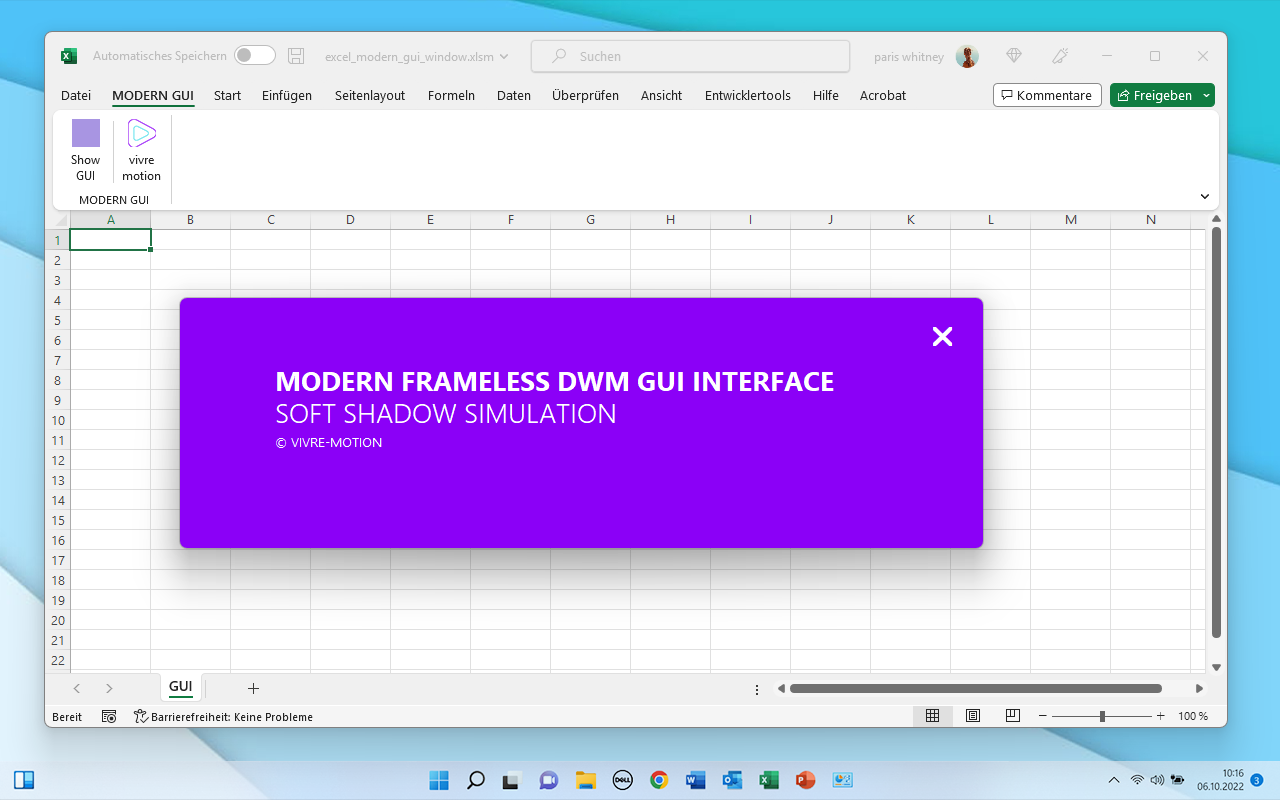This screenshot has height=800, width=1280.
Task: Click the Show GUI button in the ribbon
Action: point(85,148)
